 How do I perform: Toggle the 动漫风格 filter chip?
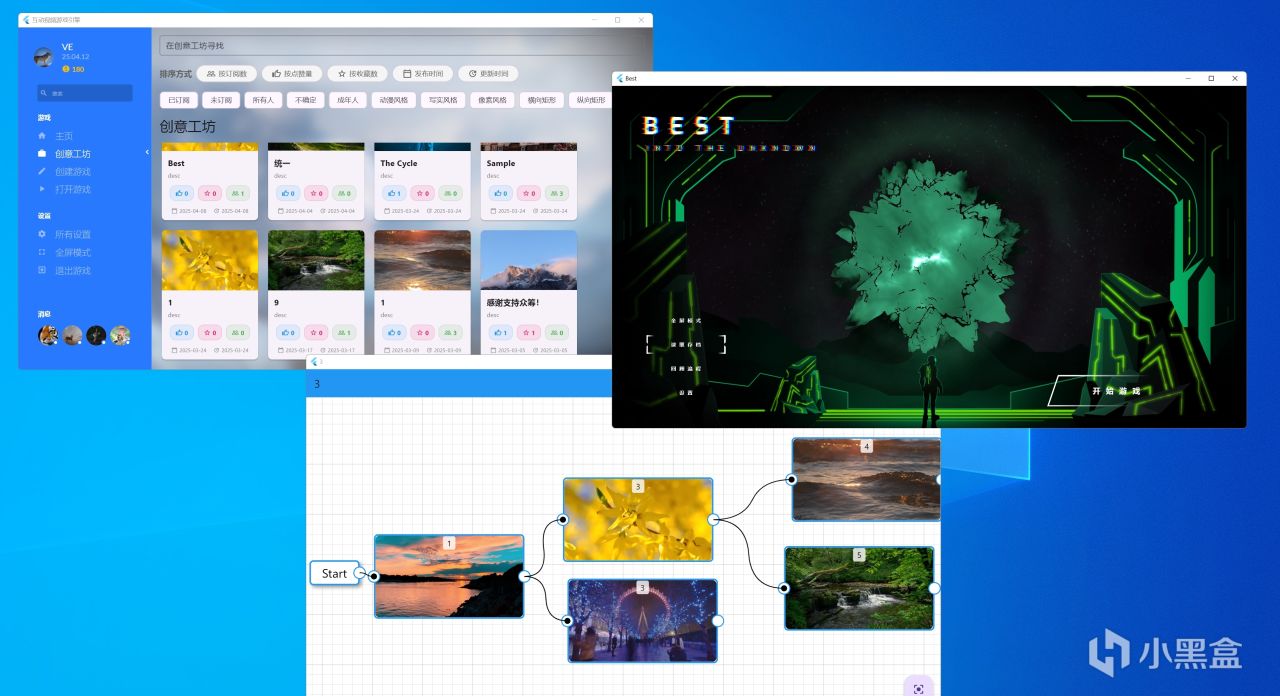393,100
